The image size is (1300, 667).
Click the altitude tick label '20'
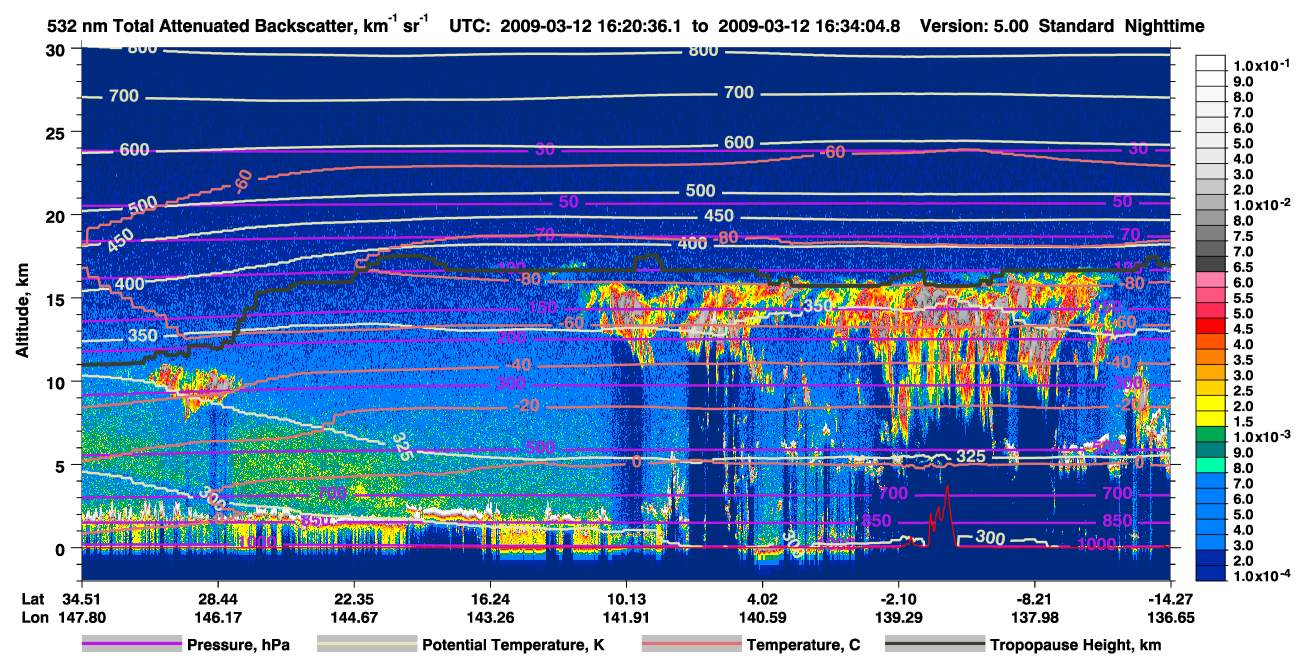pyautogui.click(x=57, y=216)
